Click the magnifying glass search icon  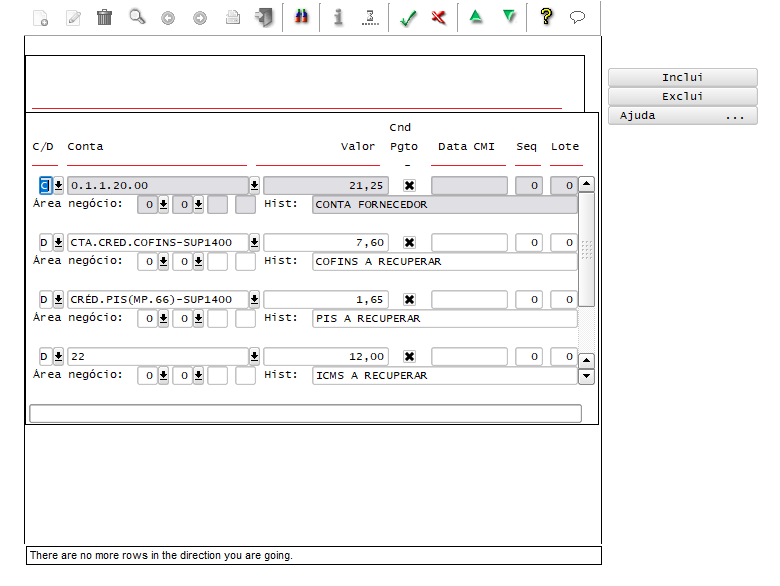click(x=137, y=17)
